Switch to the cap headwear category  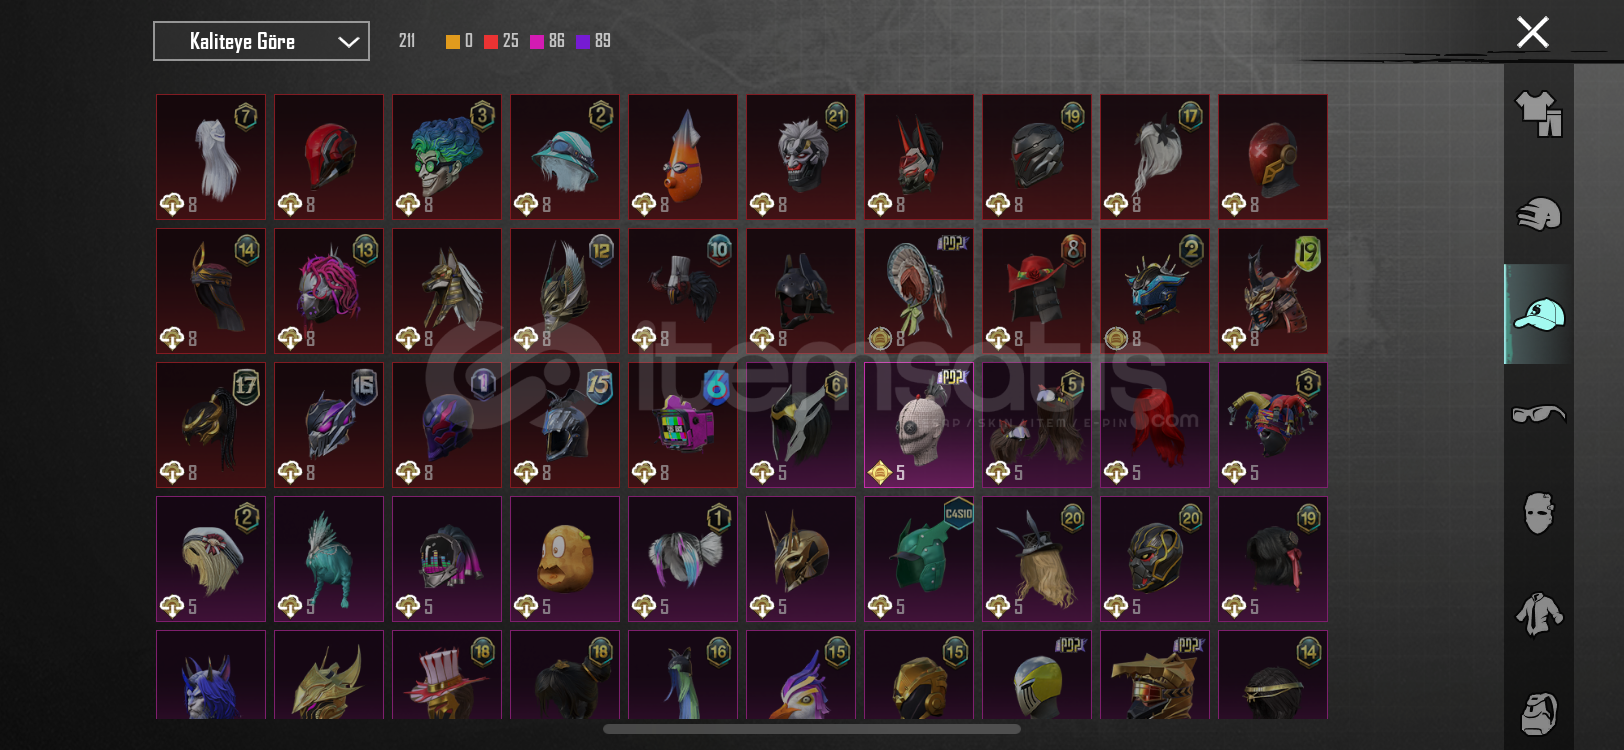[x=1538, y=314]
